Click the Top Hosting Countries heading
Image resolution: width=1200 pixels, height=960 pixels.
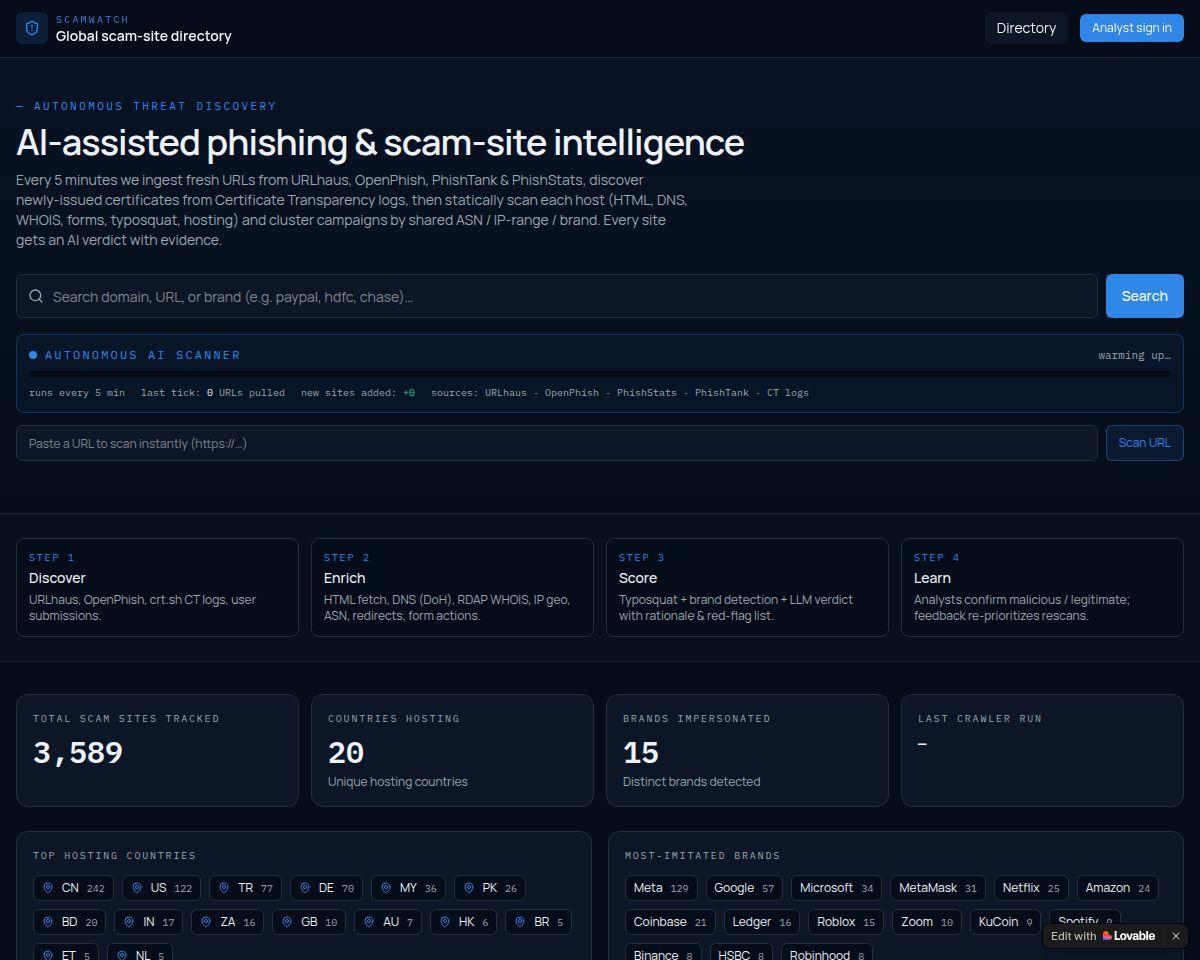(115, 855)
